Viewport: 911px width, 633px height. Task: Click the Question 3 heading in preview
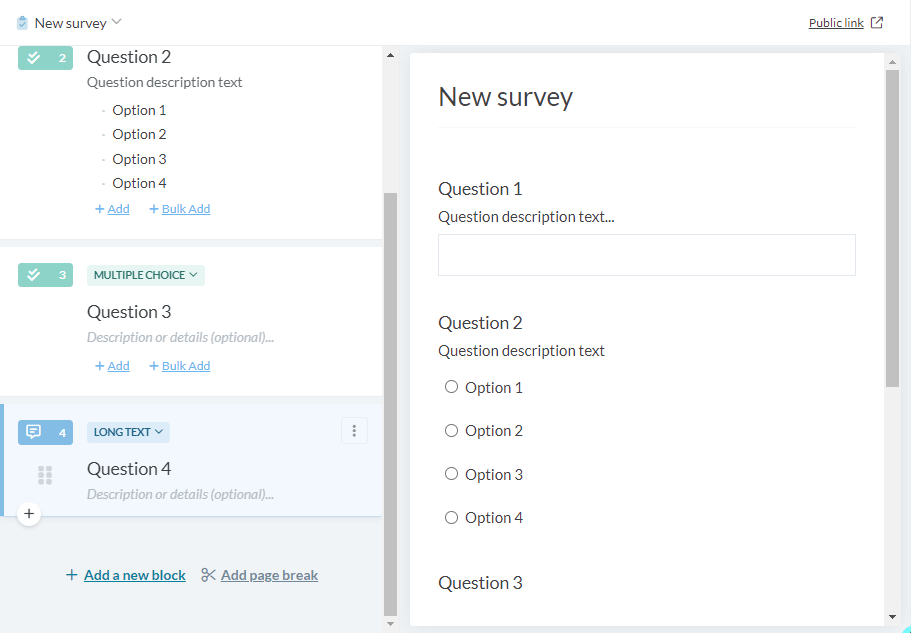point(480,582)
